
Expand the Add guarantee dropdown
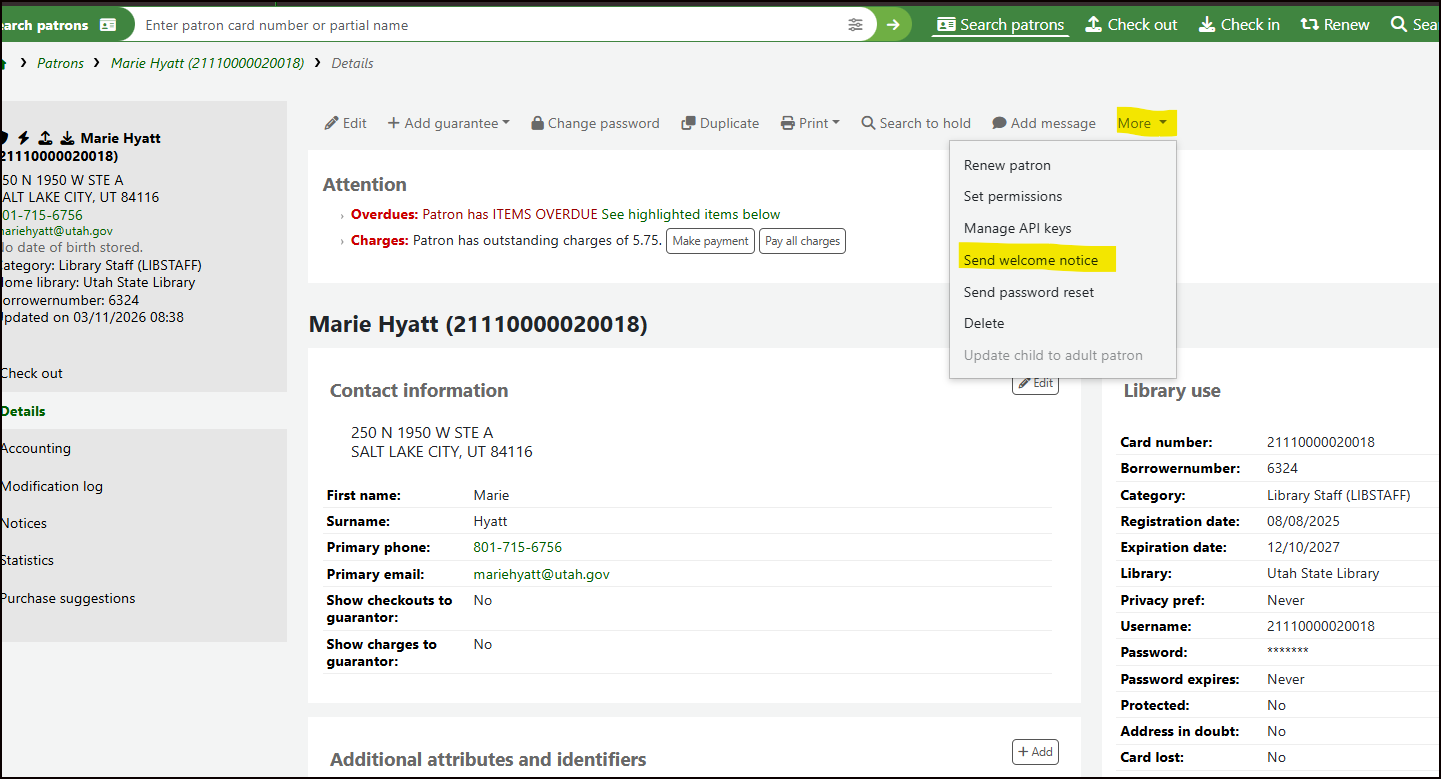point(448,123)
